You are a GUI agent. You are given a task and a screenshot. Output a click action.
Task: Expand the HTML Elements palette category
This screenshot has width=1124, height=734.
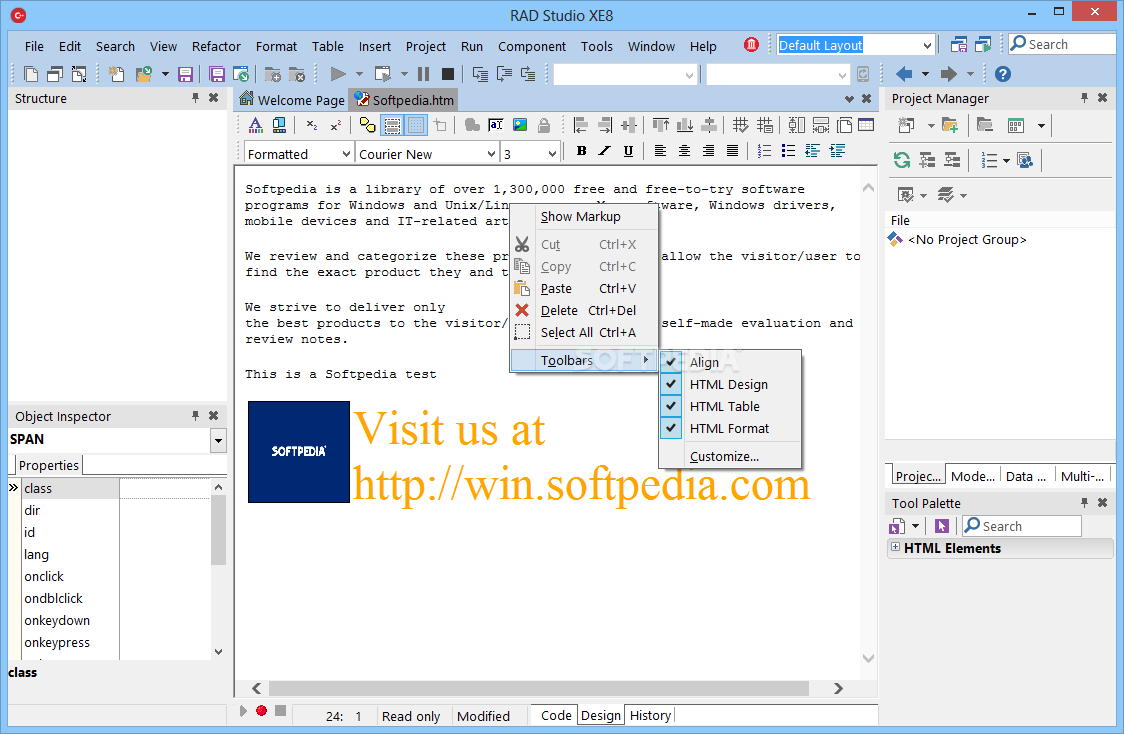pos(895,547)
